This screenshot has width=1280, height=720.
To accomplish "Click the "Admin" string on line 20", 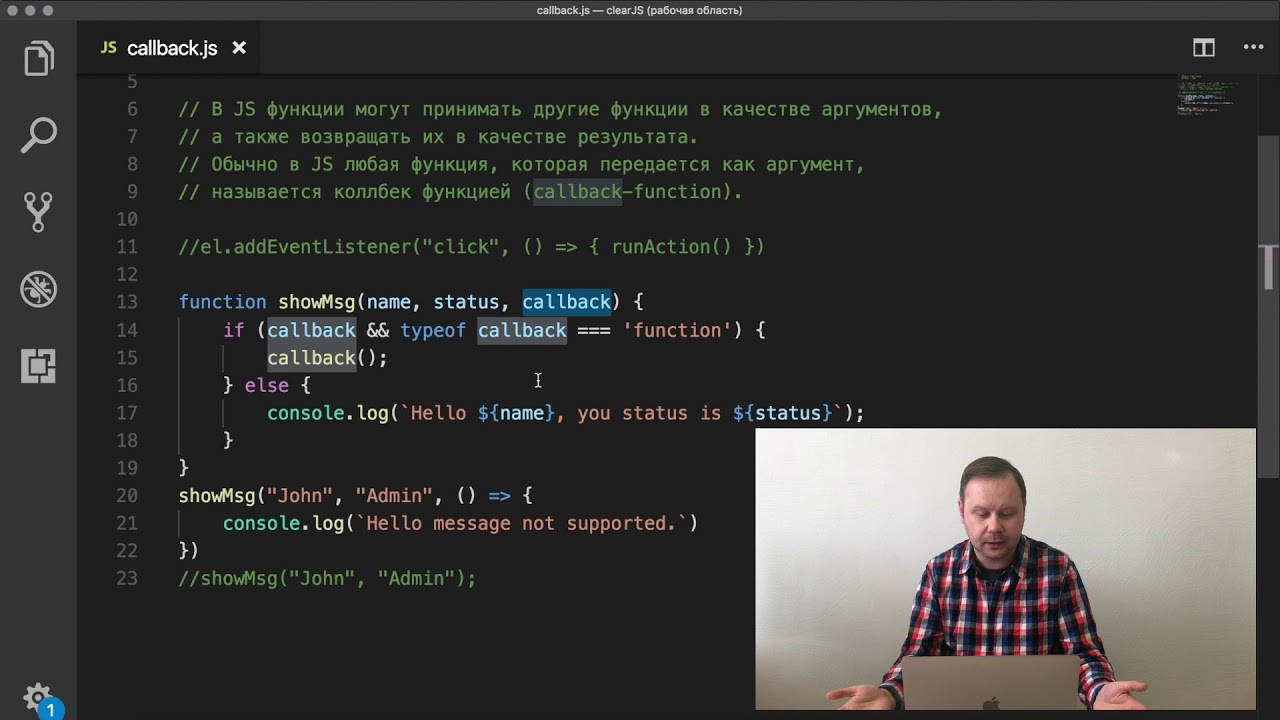I will [394, 495].
